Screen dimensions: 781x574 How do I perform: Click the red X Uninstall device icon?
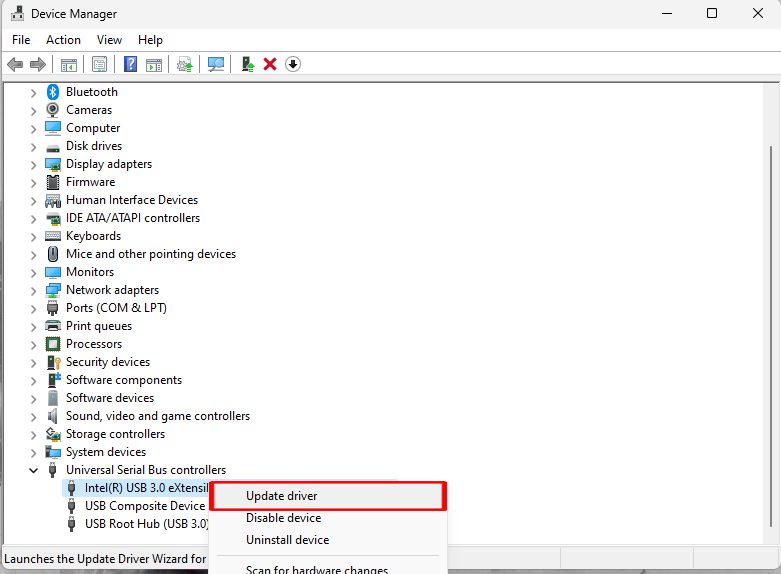(270, 64)
